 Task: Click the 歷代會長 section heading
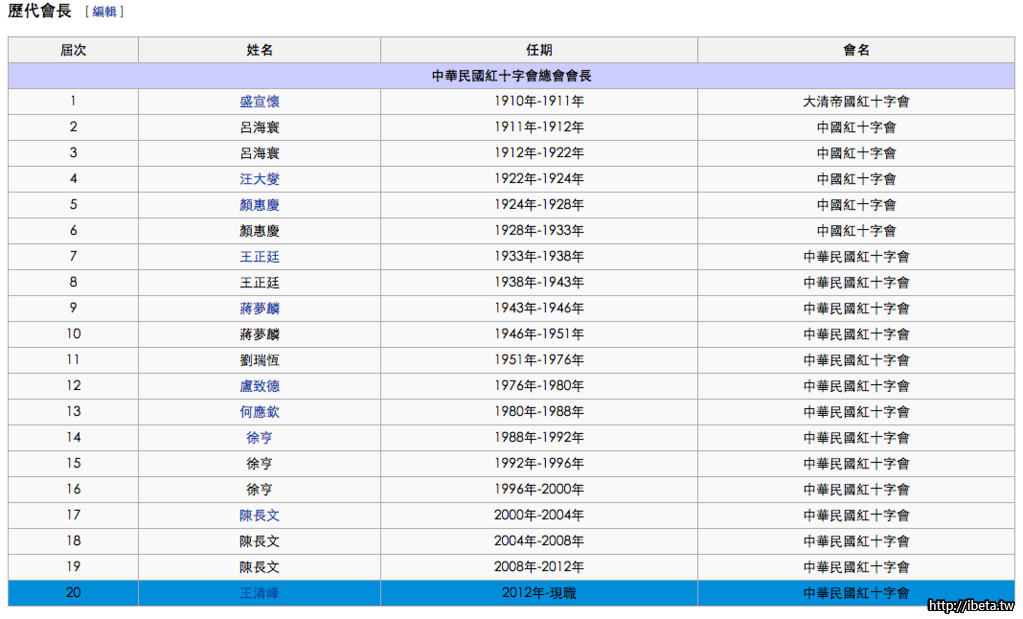[x=40, y=12]
